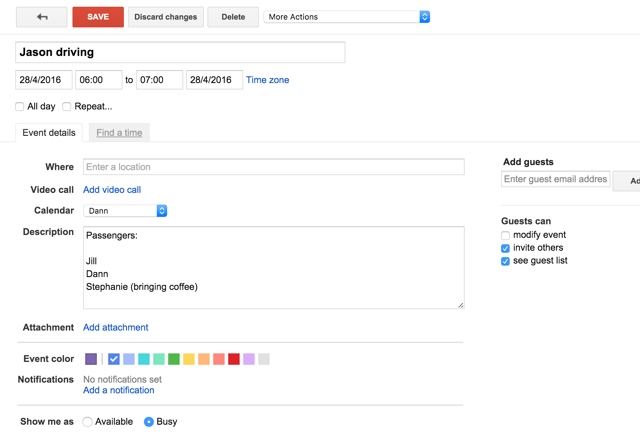
Task: Select the yellow event color swatch
Action: [x=189, y=359]
